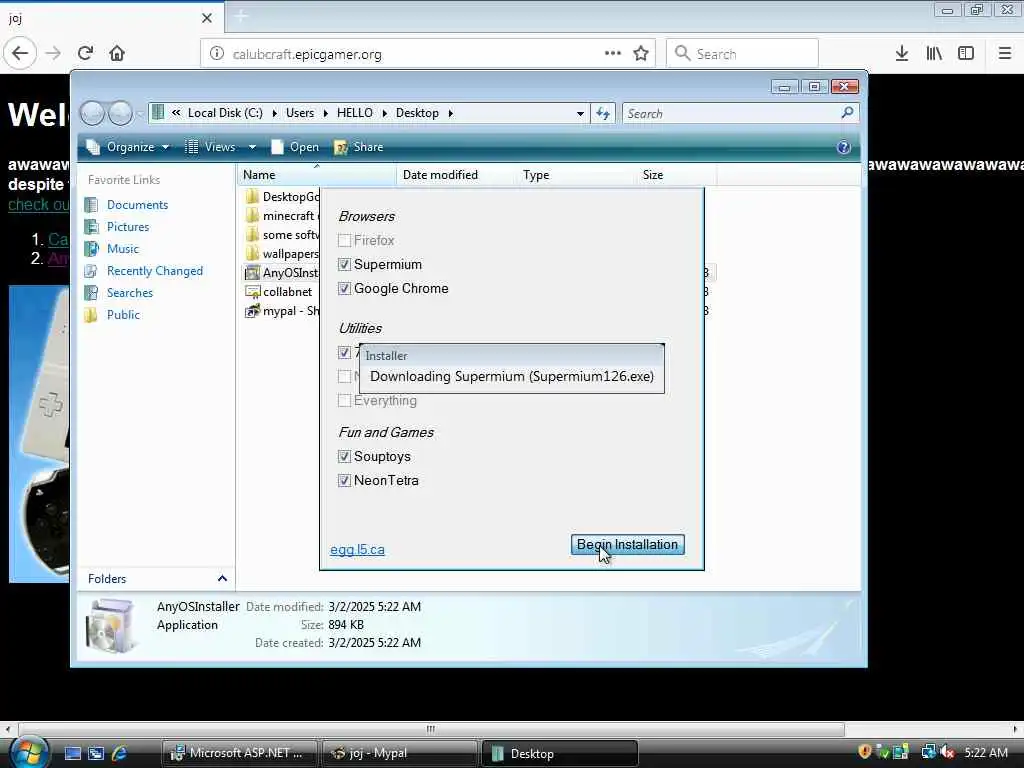Viewport: 1024px width, 768px height.
Task: Sort by the Type column header
Action: click(575, 175)
